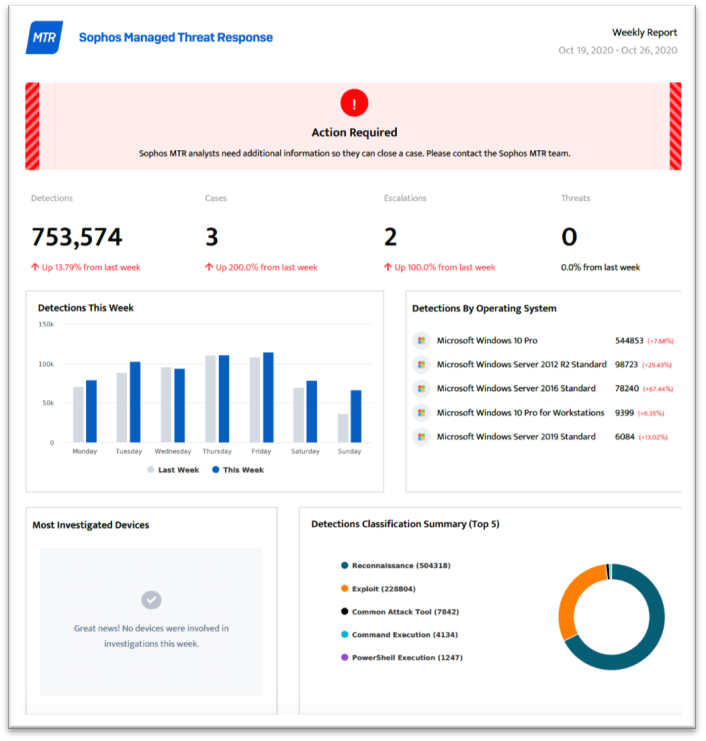This screenshot has height=741, width=706.
Task: Click the Detections Classification Summary (Top 5) title
Action: 405,524
